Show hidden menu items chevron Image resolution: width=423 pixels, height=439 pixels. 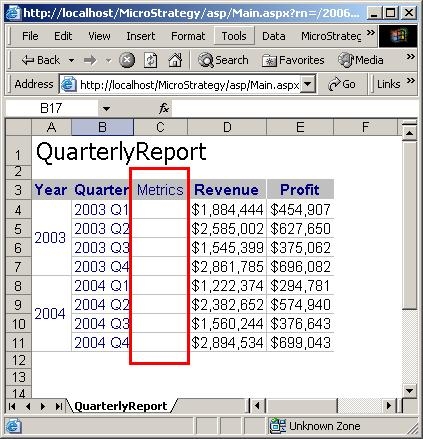370,32
